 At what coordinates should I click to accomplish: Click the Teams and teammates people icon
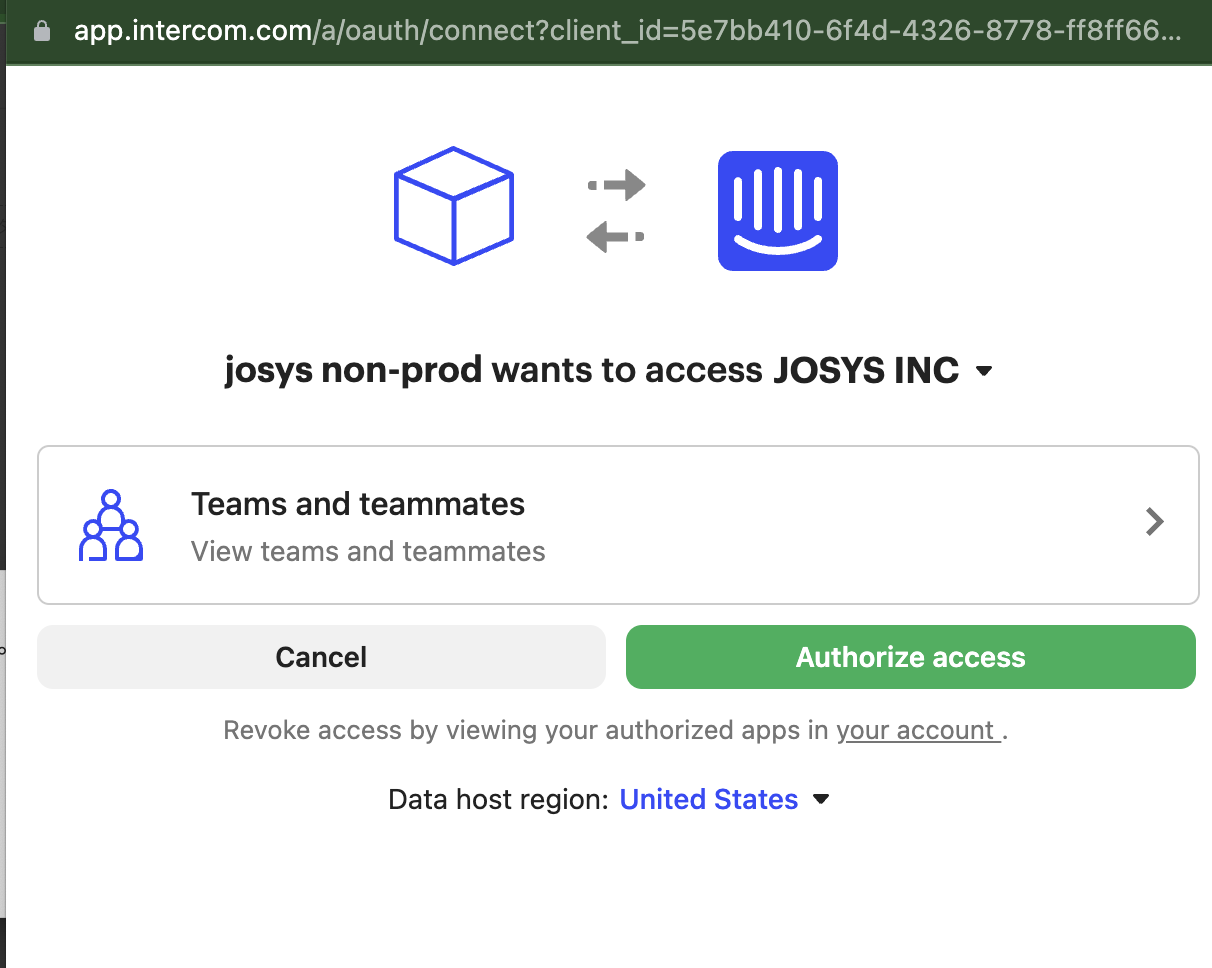point(110,525)
